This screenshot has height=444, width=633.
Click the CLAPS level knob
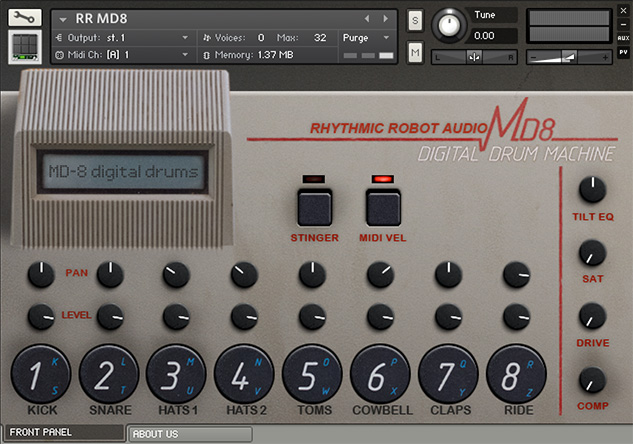(448, 316)
